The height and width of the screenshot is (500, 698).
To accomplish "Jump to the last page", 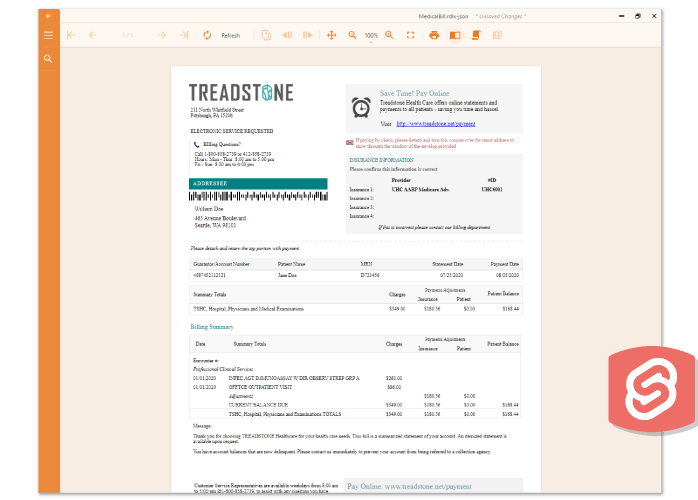I will [x=183, y=35].
